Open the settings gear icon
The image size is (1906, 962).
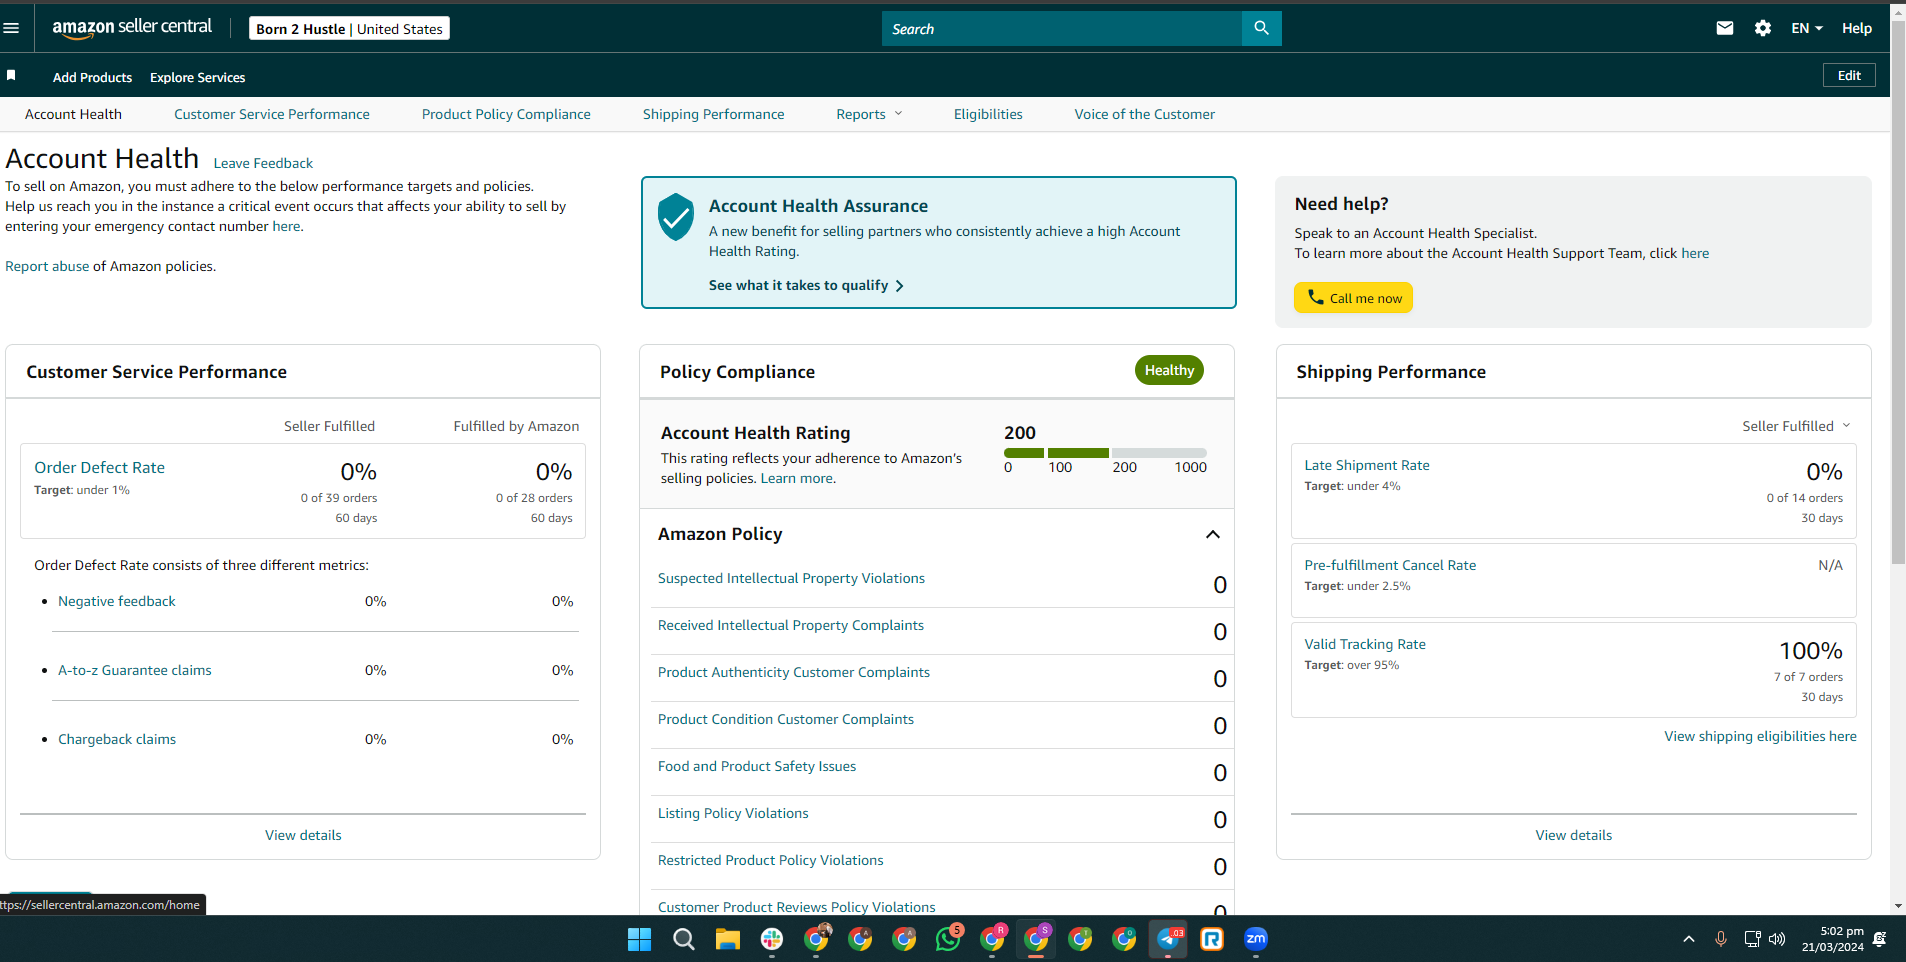point(1763,28)
